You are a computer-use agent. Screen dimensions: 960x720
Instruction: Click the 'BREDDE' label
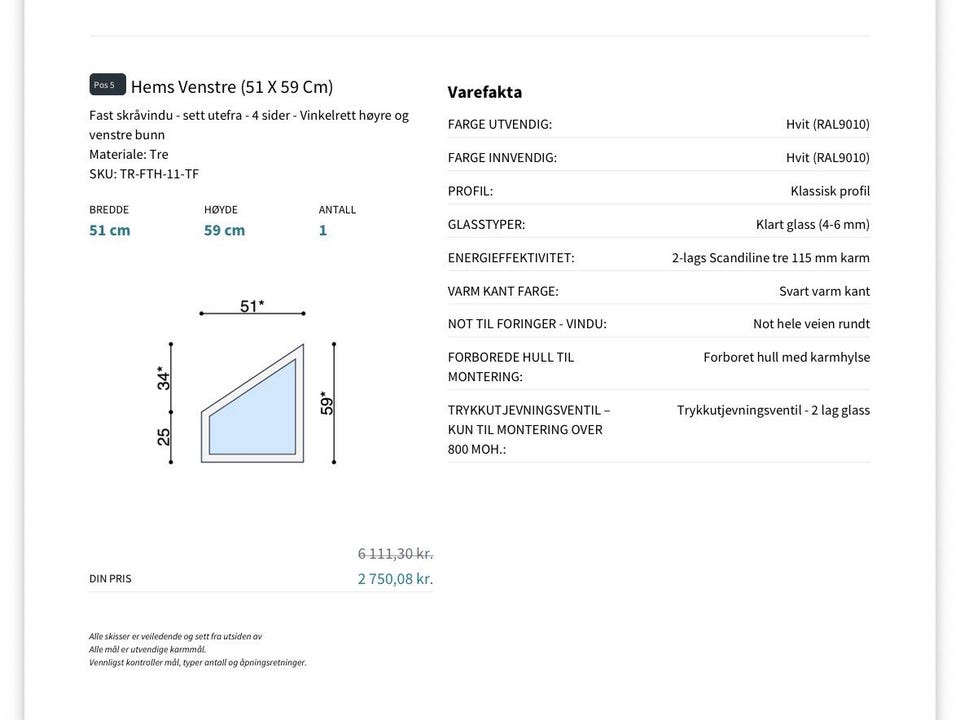tap(109, 209)
